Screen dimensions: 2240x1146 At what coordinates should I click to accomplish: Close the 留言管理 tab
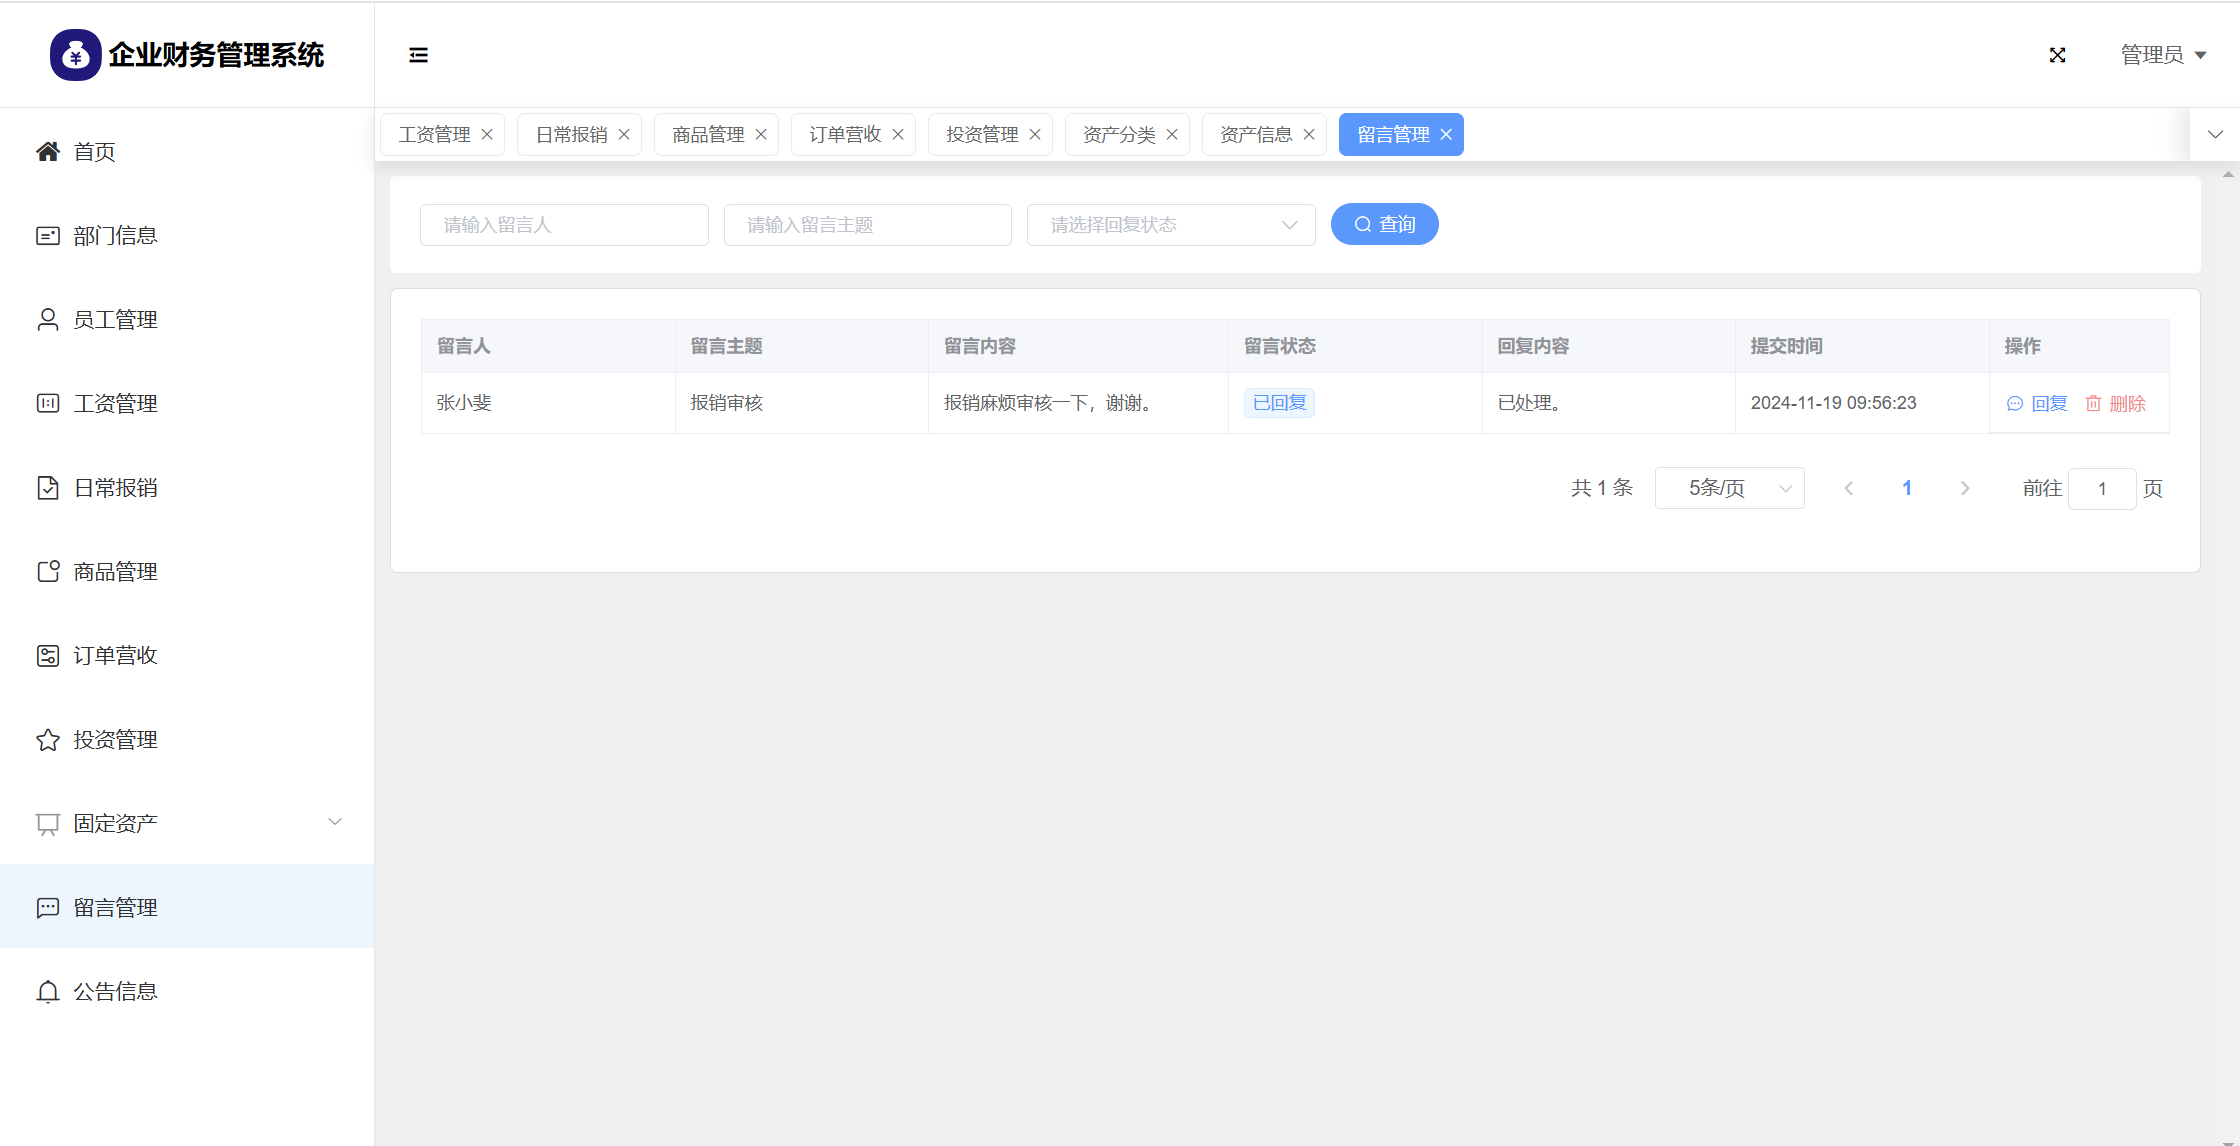(x=1446, y=135)
